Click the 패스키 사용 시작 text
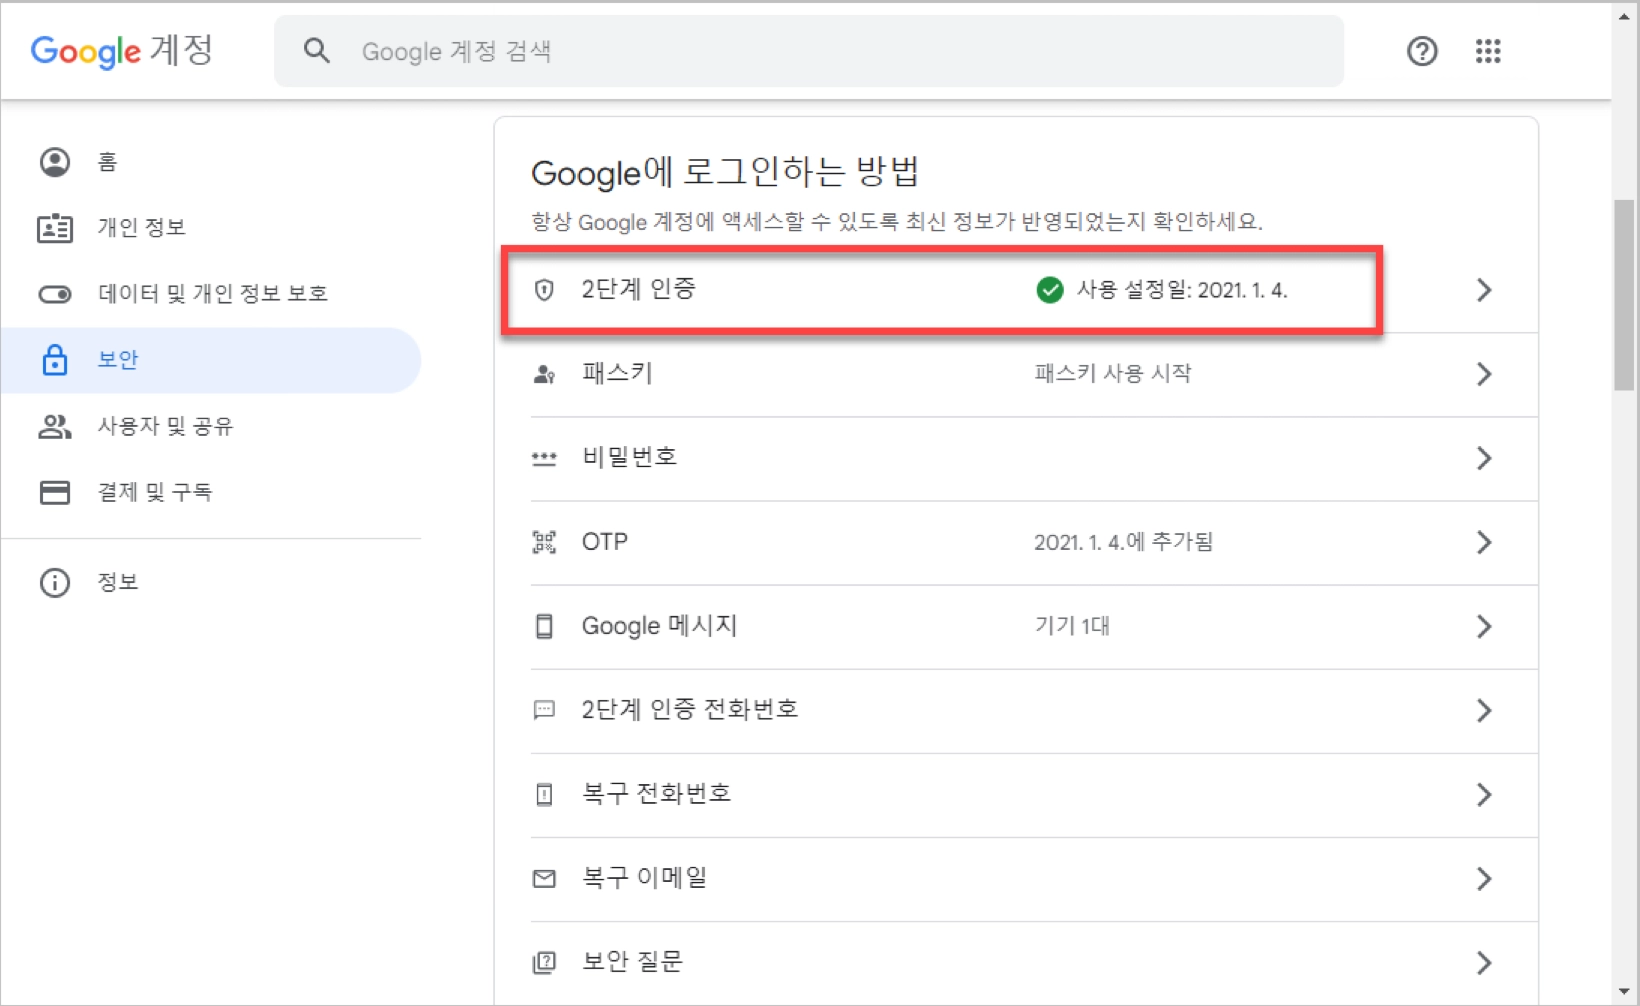1640x1006 pixels. [x=1113, y=374]
